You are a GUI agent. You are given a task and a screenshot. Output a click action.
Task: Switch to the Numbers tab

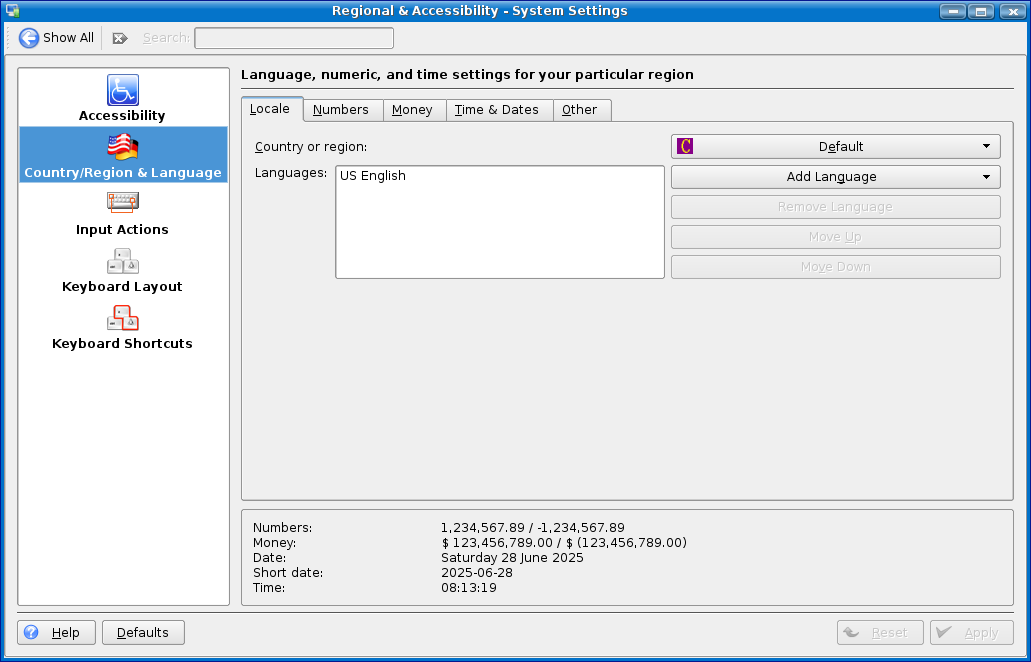pos(341,110)
